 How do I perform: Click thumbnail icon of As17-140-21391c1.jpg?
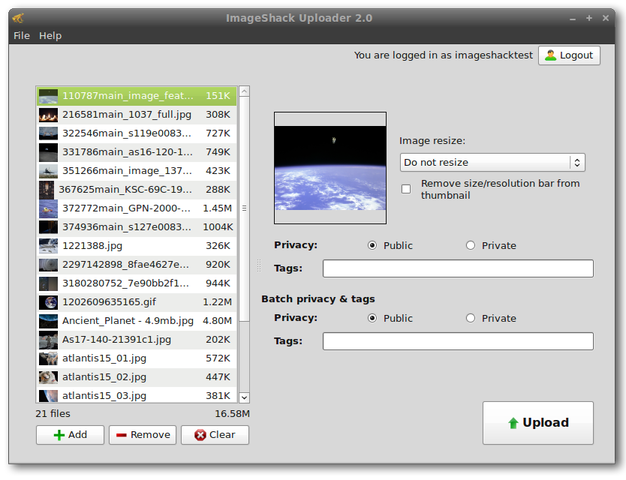tap(48, 340)
